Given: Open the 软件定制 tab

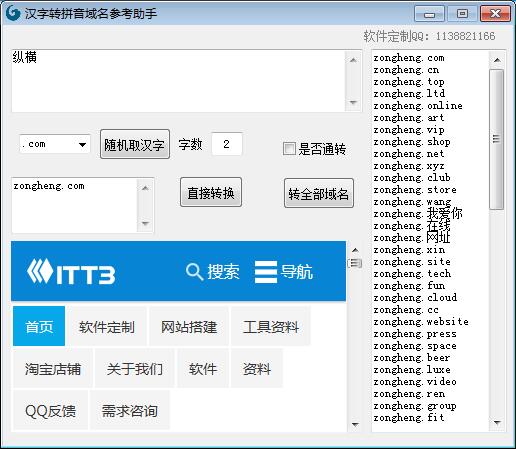Looking at the screenshot, I should pyautogui.click(x=107, y=326).
